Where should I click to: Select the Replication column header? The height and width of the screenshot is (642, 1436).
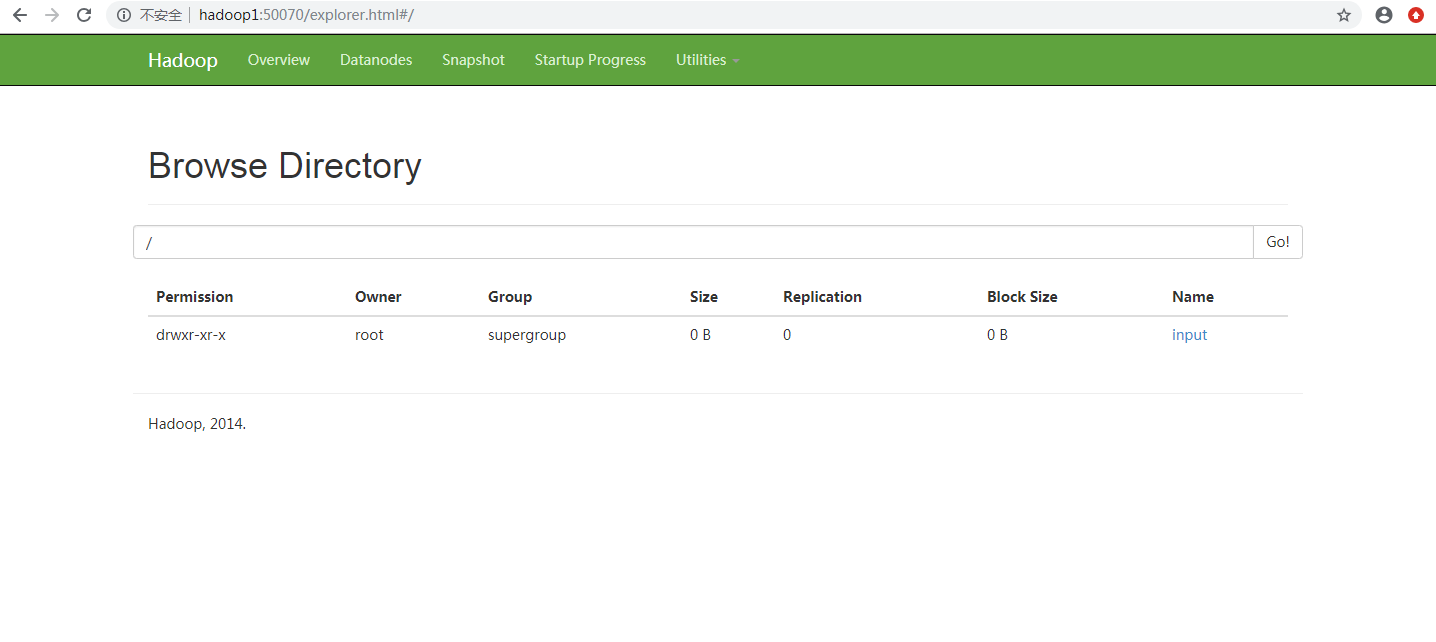point(822,297)
